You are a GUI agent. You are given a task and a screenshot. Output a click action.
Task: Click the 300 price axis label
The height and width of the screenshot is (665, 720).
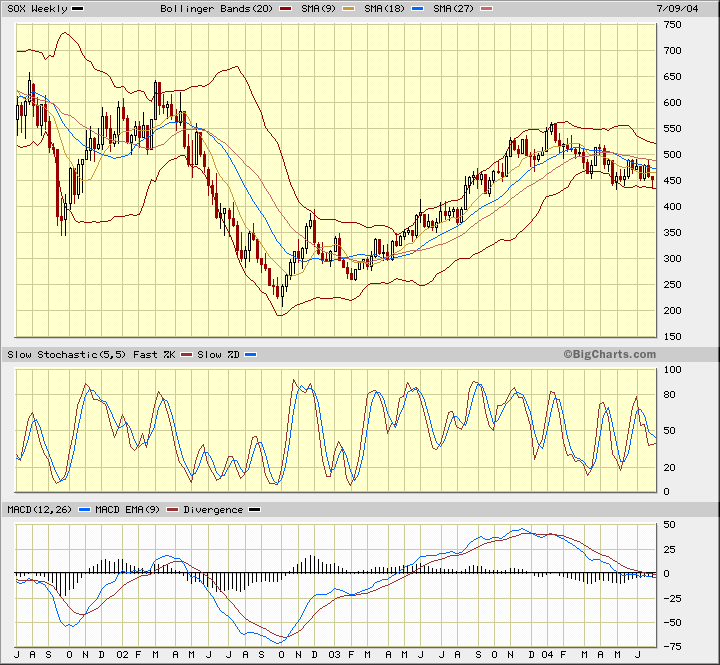[672, 259]
